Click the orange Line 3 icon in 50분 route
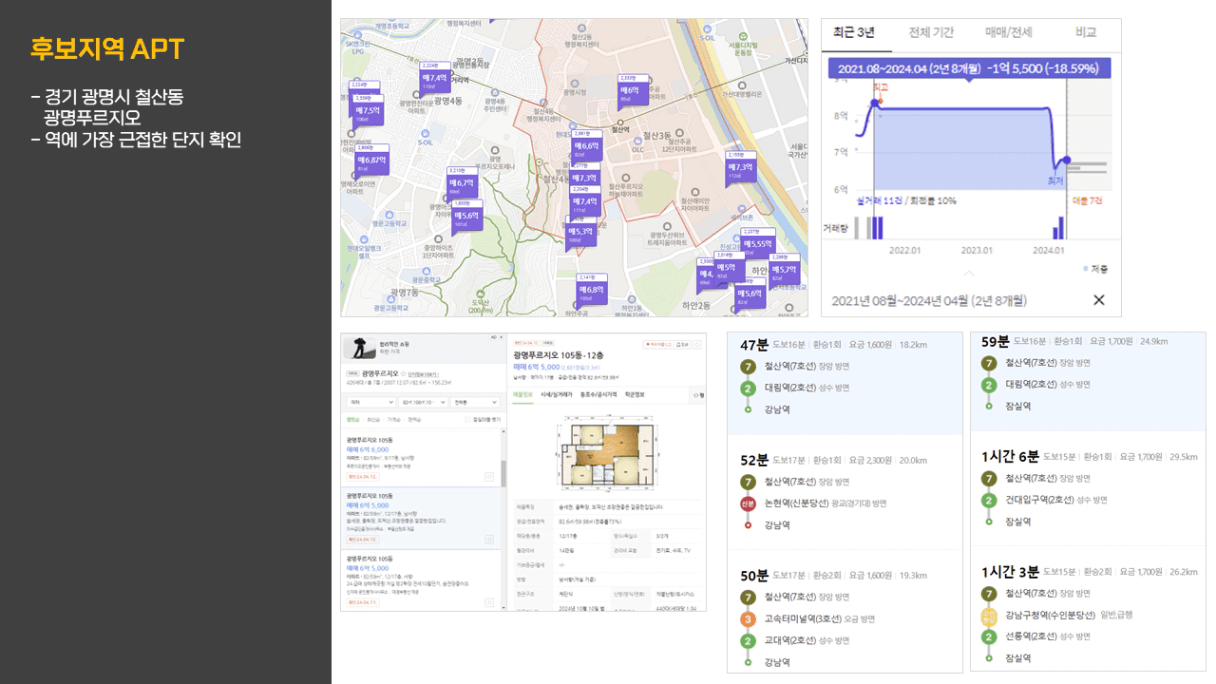Screen dimensions: 1216x684 (748, 619)
